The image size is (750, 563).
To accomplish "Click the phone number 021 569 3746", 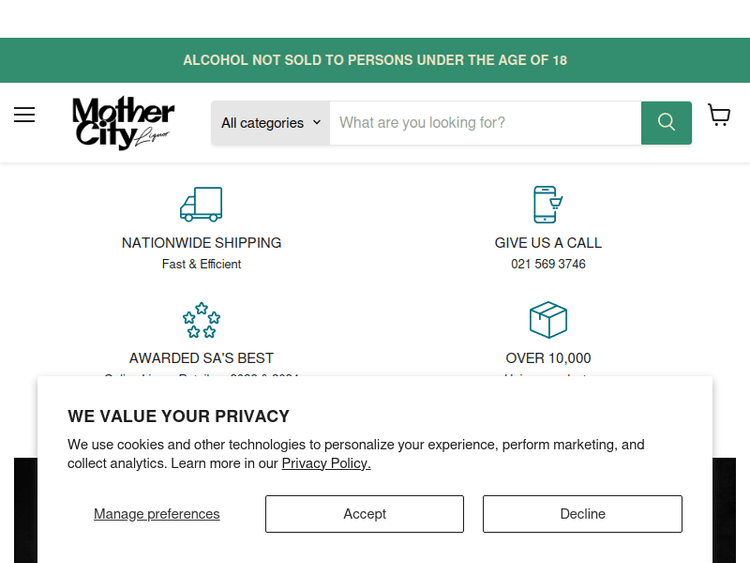I will pyautogui.click(x=548, y=264).
